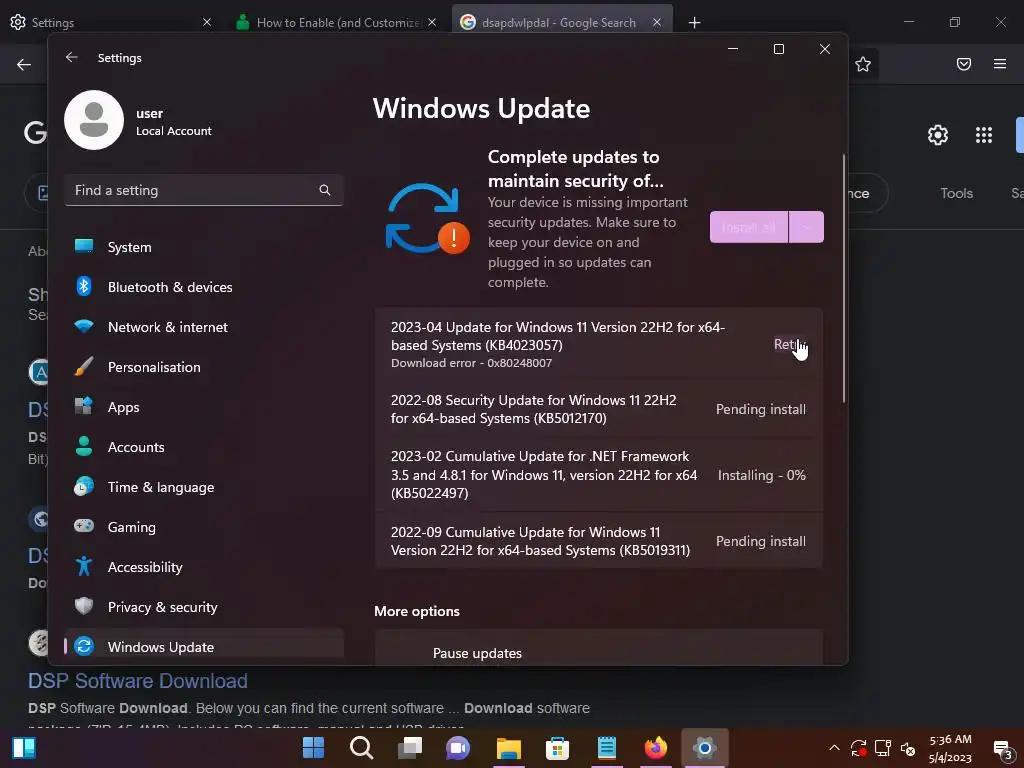
Task: Open the Windows Start menu
Action: [x=313, y=748]
